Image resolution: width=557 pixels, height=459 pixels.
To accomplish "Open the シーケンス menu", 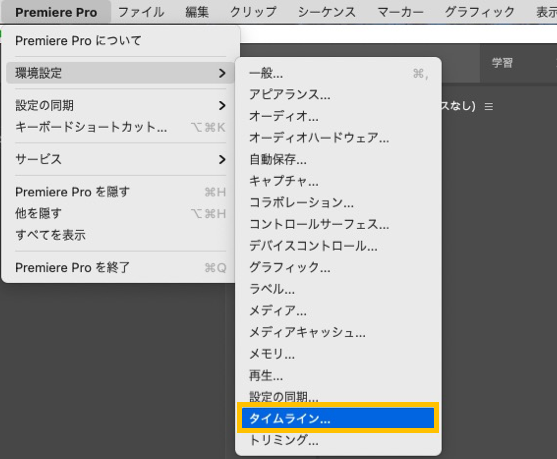I will pyautogui.click(x=327, y=12).
